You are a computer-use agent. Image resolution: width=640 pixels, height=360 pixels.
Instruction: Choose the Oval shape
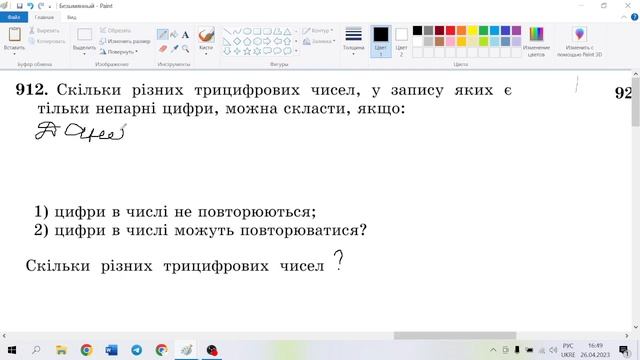click(x=247, y=31)
